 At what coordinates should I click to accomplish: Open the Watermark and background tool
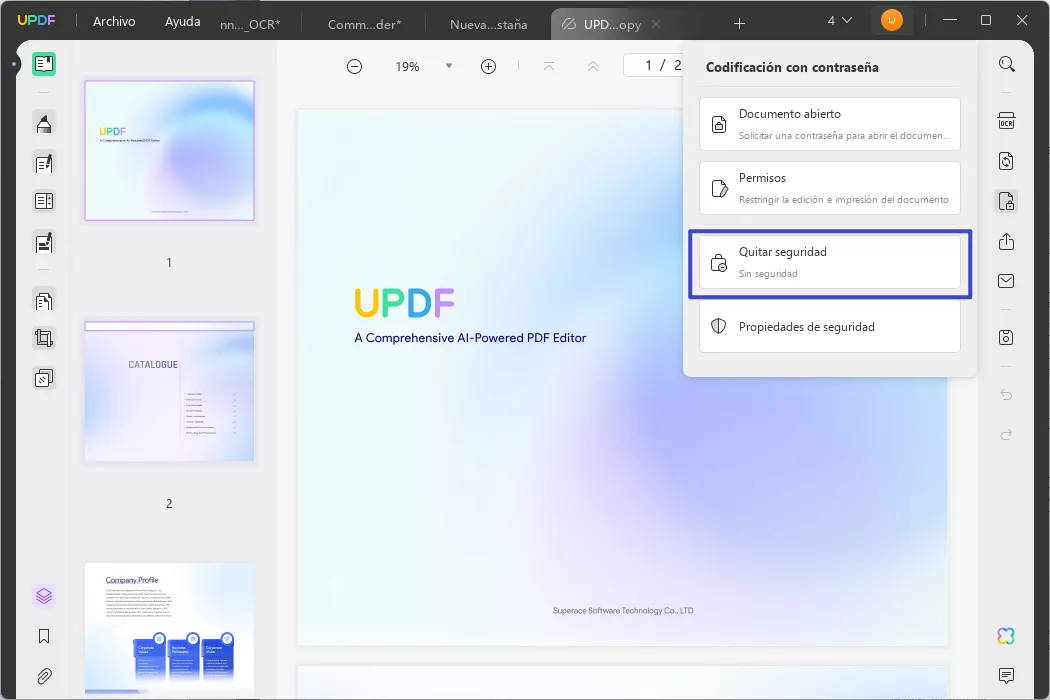tap(44, 378)
